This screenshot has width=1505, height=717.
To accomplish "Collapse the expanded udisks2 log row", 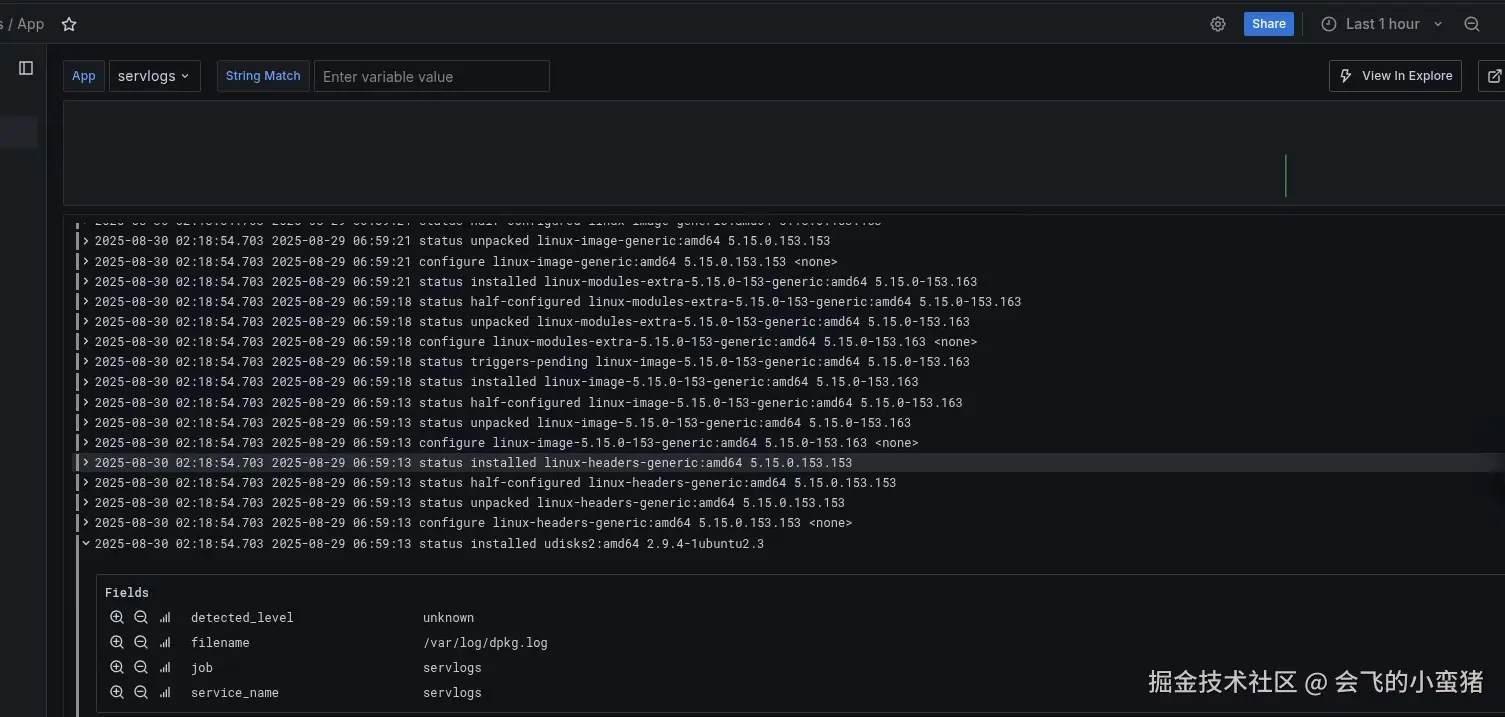I will pos(86,544).
